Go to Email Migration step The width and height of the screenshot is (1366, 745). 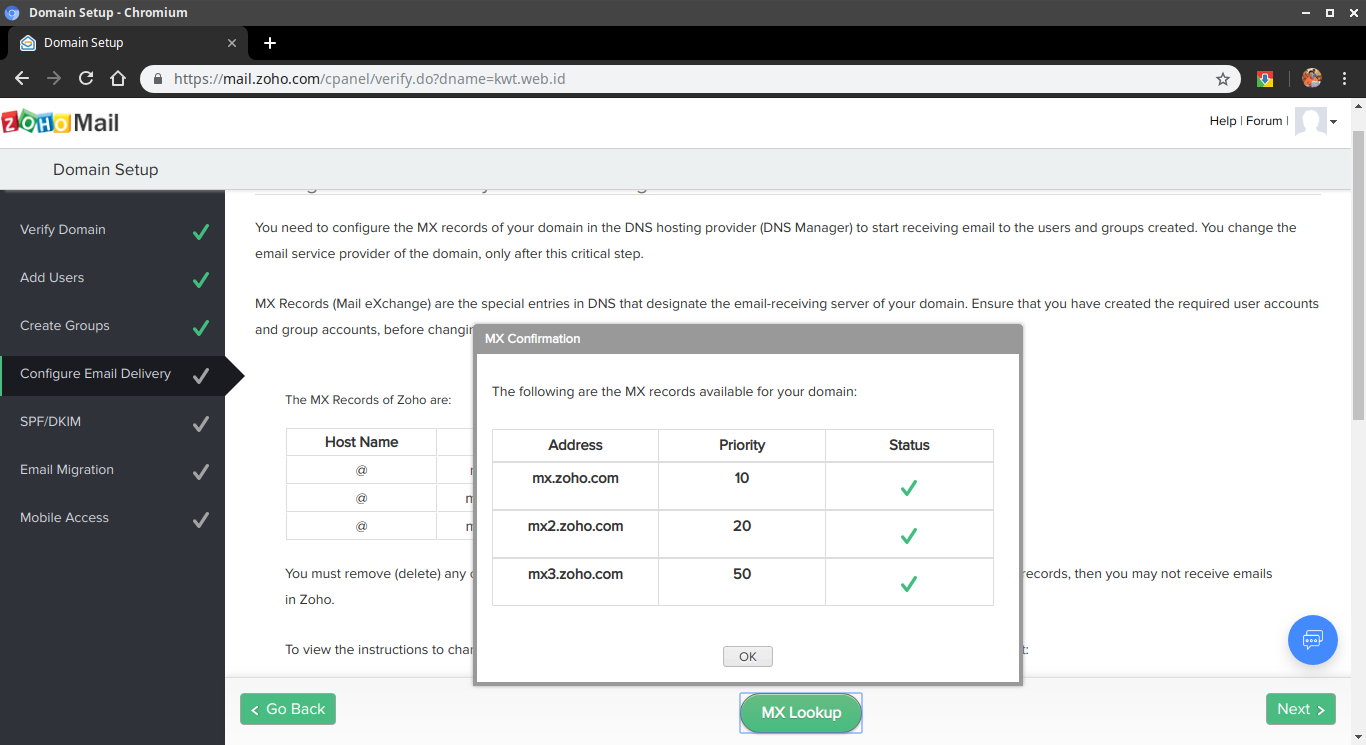(x=67, y=470)
